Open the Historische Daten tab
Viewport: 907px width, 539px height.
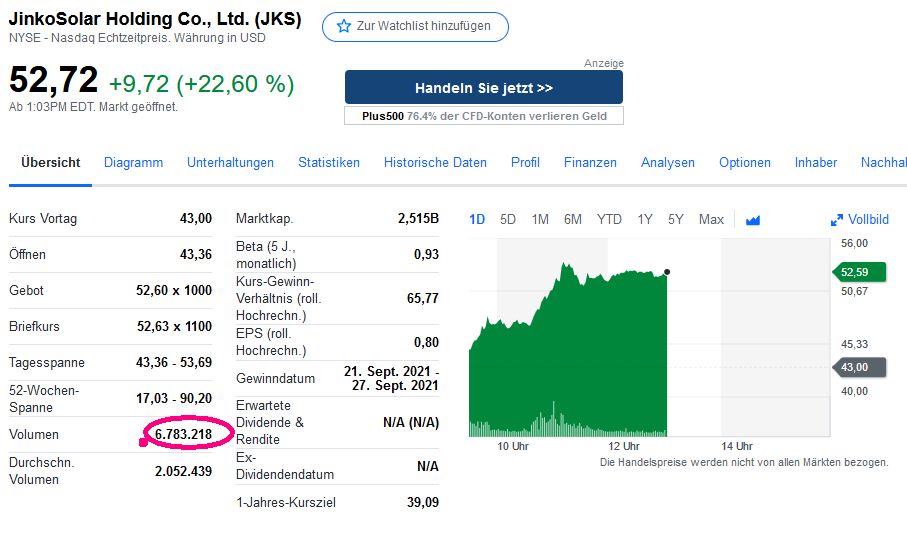[435, 162]
